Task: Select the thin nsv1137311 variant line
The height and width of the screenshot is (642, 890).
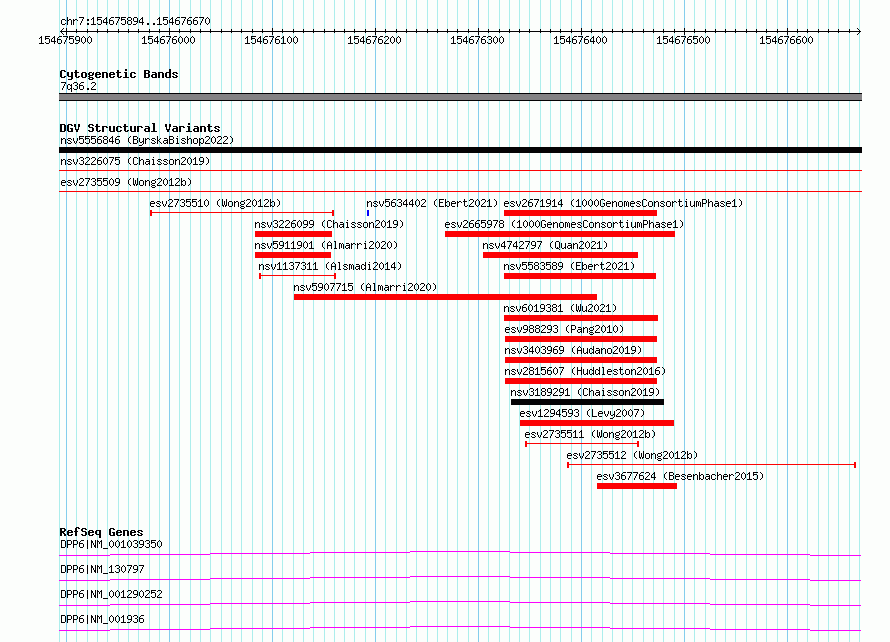Action: click(x=297, y=276)
